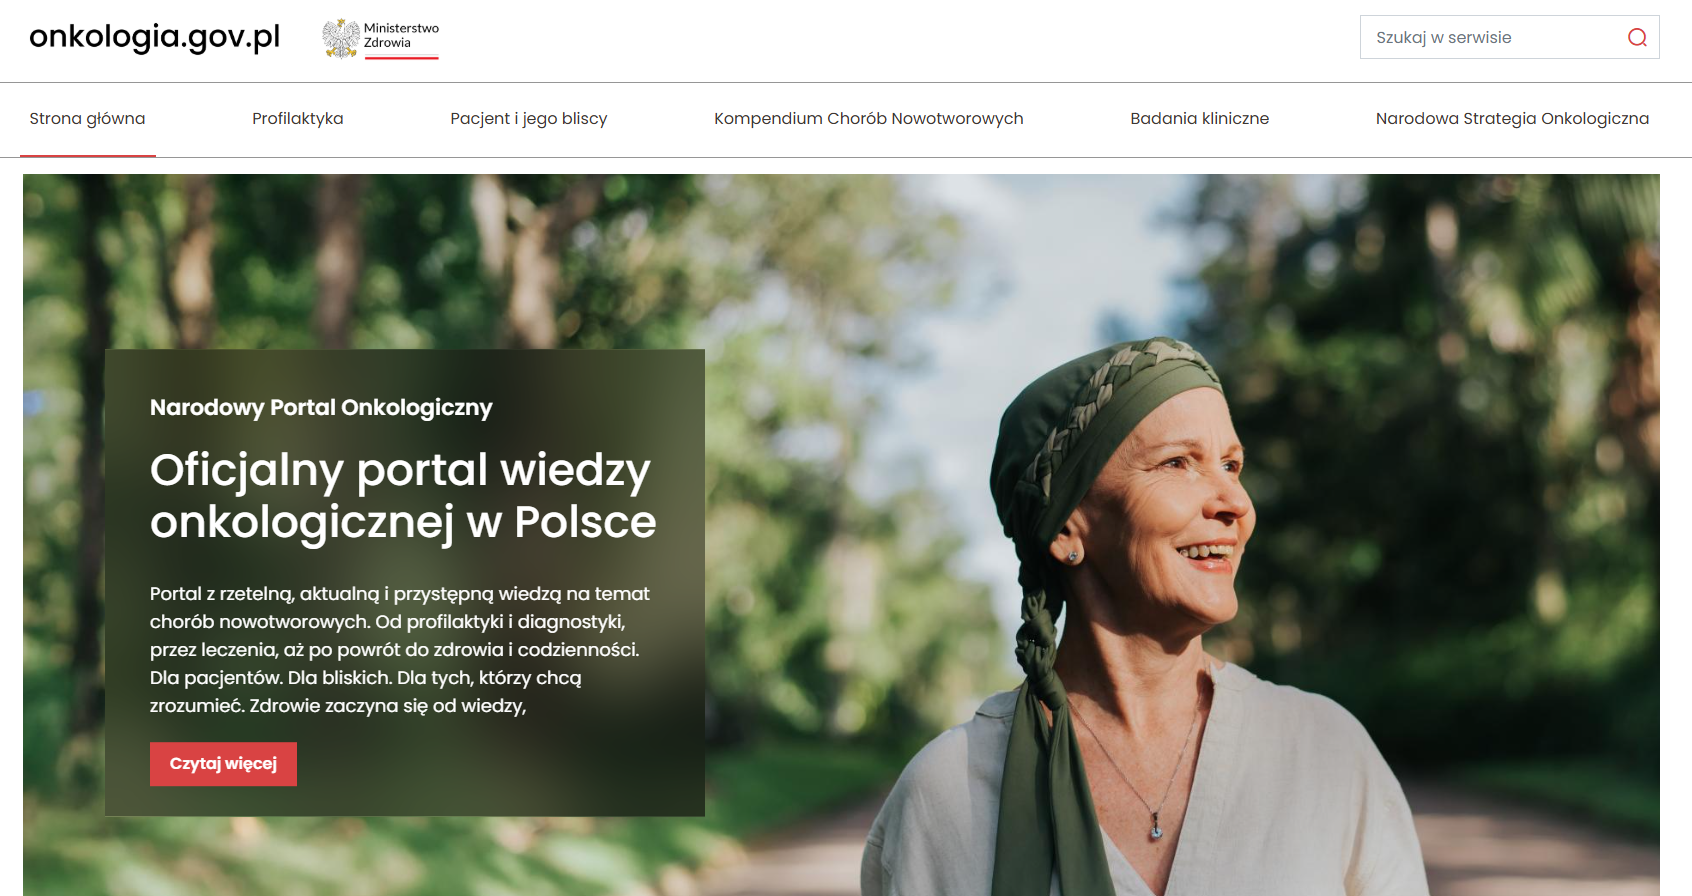The image size is (1692, 896).
Task: Go to Strona główna tab
Action: click(x=87, y=118)
